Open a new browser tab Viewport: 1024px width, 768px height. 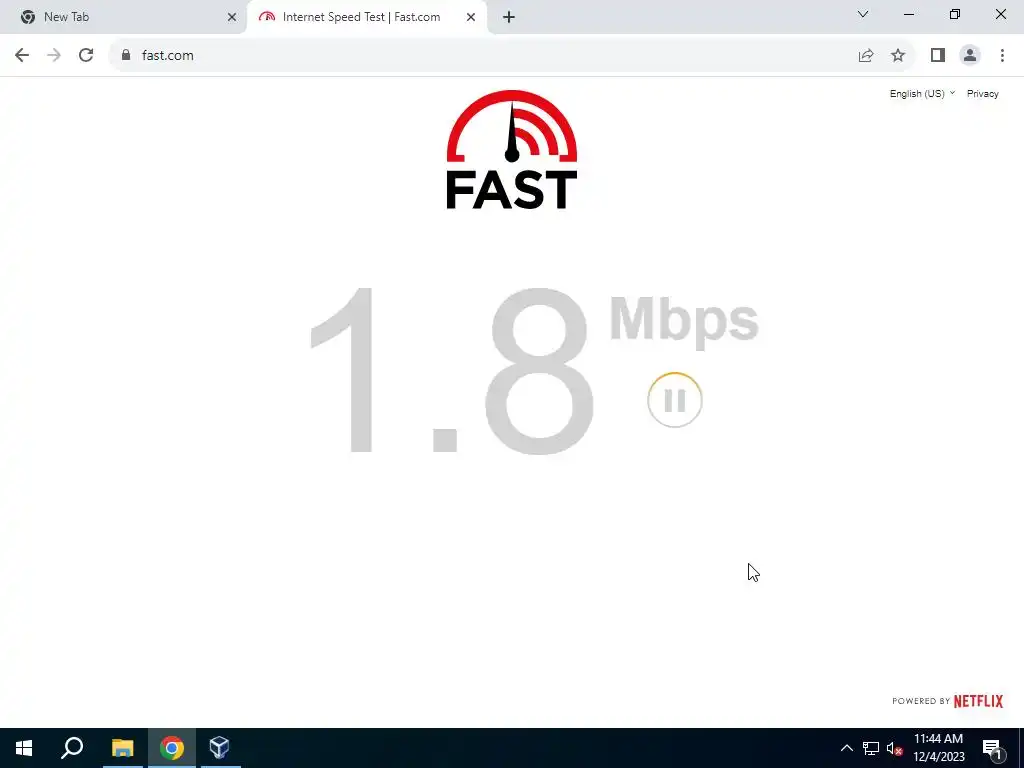(509, 17)
